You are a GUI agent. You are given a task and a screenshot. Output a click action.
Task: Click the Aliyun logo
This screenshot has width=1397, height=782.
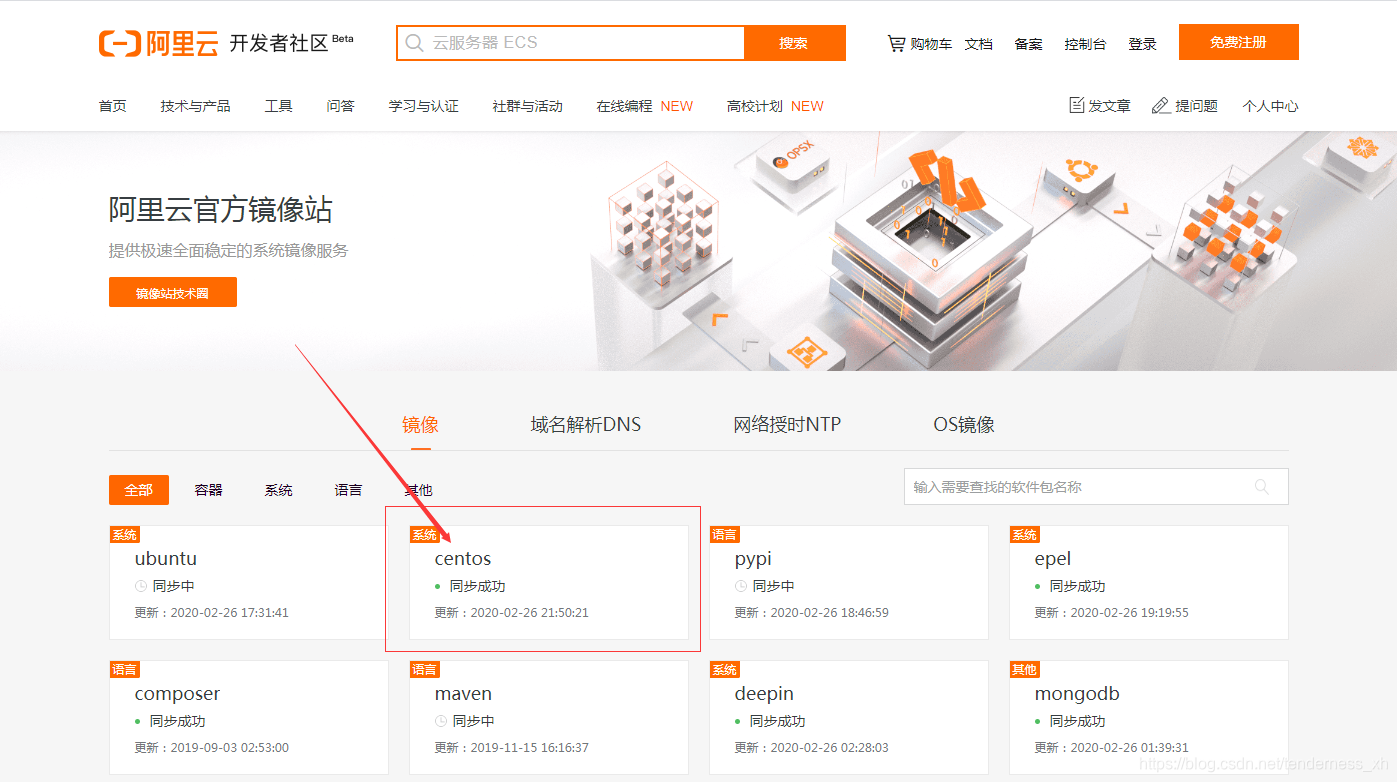pyautogui.click(x=158, y=43)
